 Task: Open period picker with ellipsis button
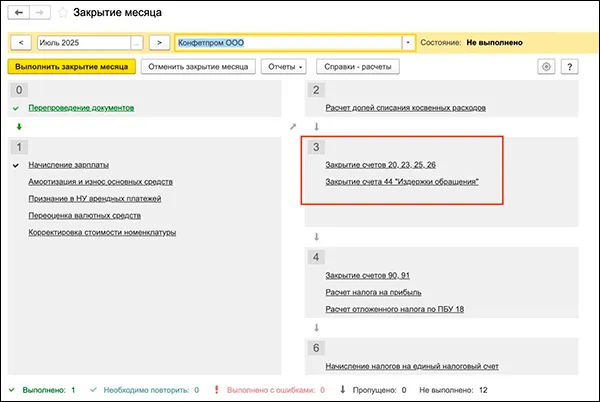[137, 43]
